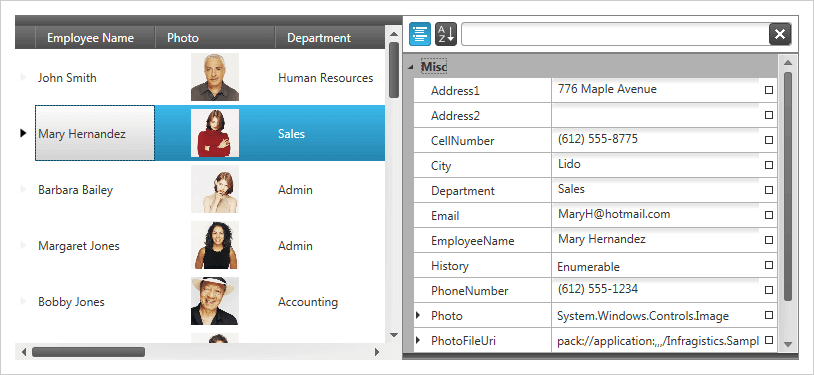
Task: Select the CellNumber property label
Action: click(x=463, y=141)
